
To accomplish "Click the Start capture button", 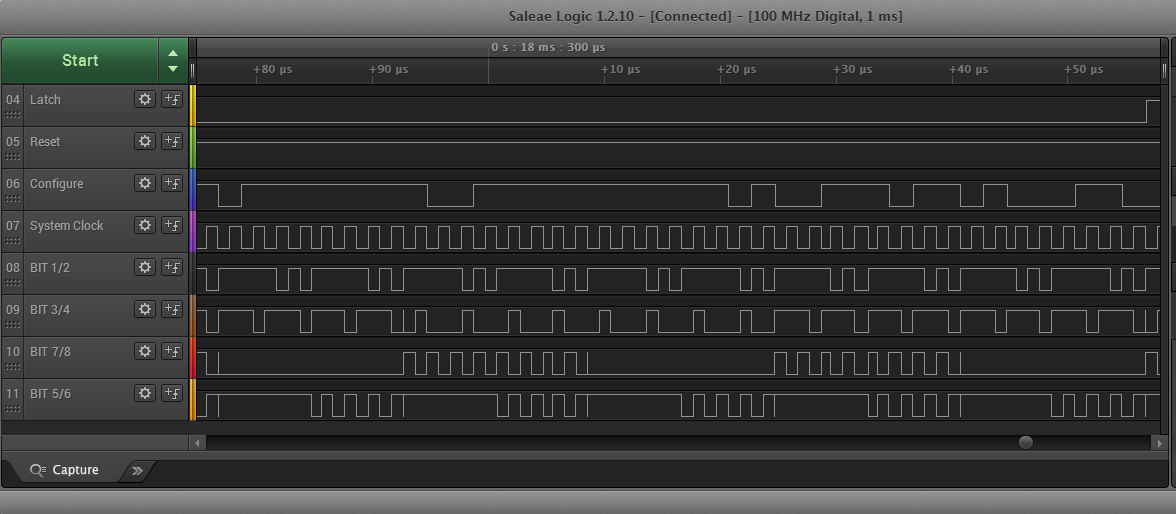I will coord(80,61).
